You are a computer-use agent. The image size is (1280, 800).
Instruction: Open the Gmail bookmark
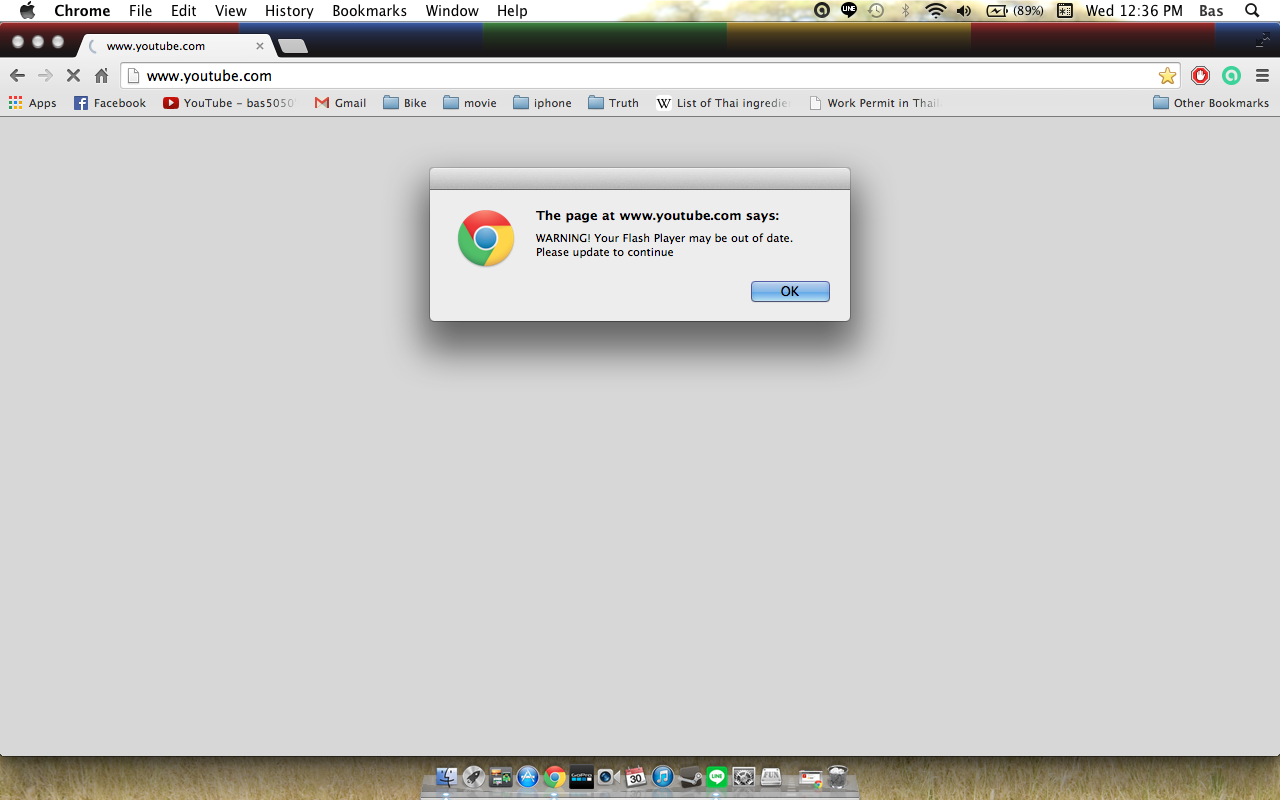tap(340, 103)
